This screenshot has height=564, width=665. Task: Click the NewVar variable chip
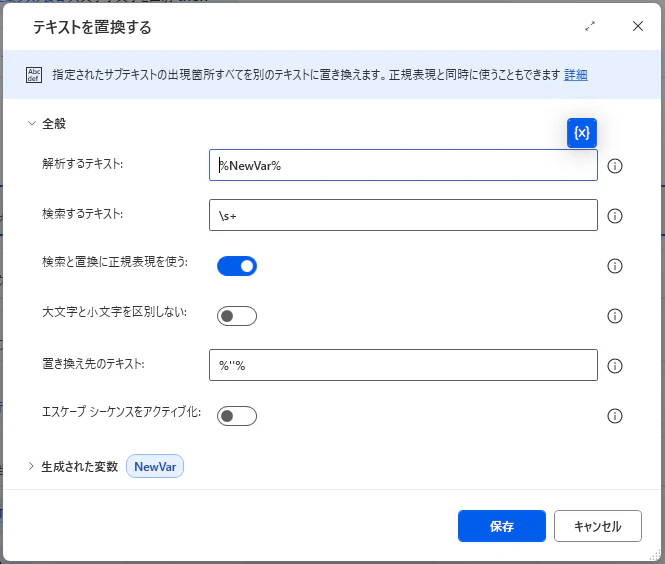click(x=155, y=466)
